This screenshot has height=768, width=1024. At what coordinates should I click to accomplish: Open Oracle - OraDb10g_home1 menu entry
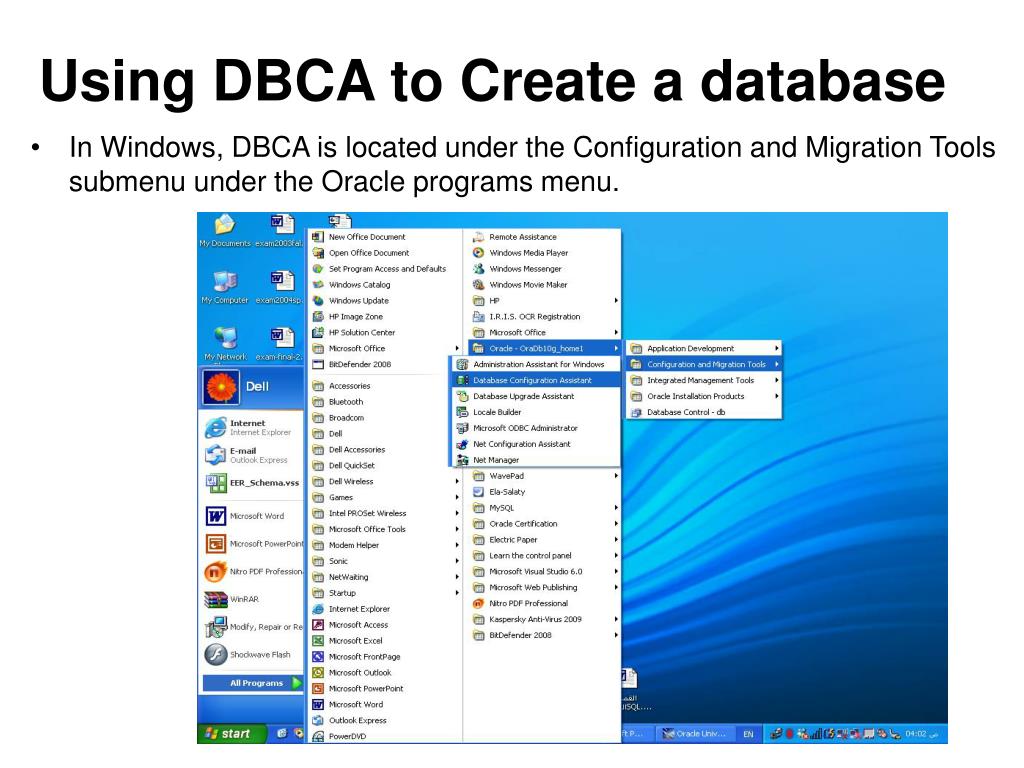pos(543,349)
